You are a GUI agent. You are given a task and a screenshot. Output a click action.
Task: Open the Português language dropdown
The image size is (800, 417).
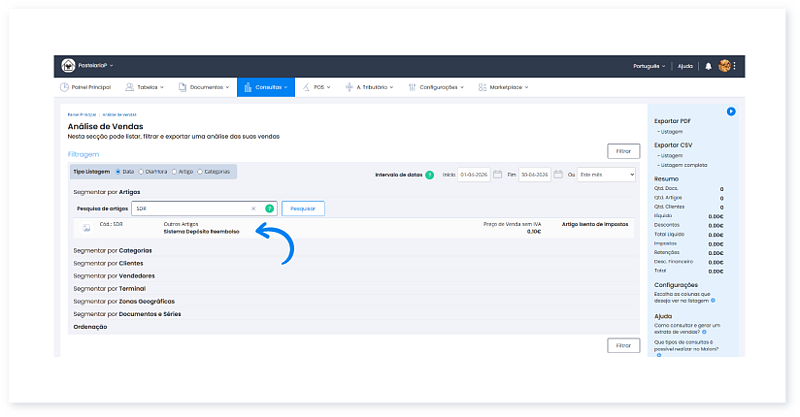point(650,66)
